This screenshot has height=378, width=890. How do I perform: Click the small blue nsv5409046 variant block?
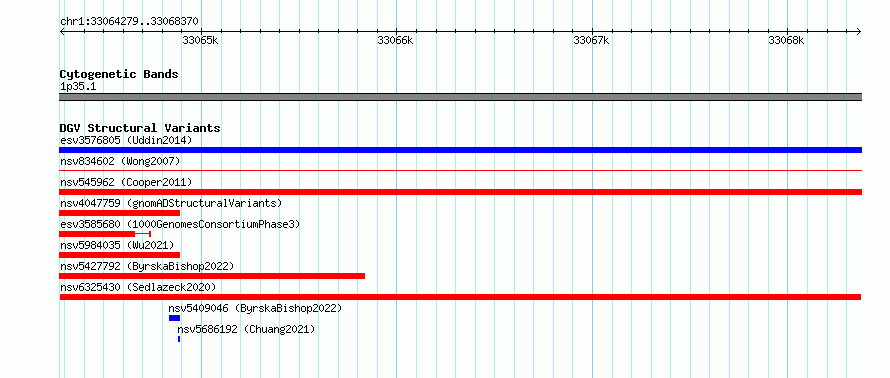pyautogui.click(x=174, y=318)
